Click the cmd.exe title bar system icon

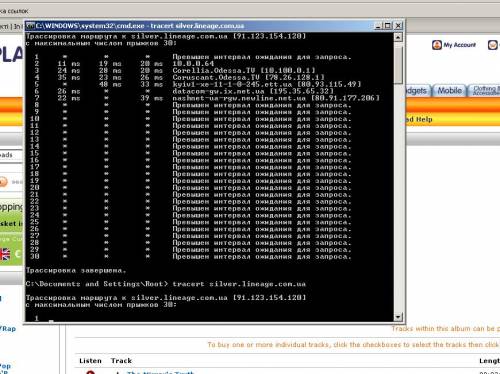[30, 26]
